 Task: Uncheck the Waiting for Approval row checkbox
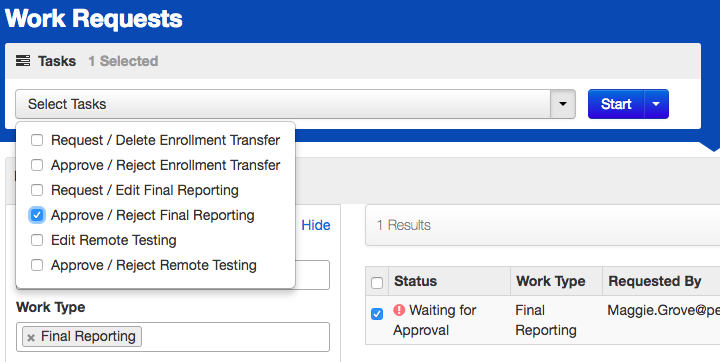(x=377, y=314)
